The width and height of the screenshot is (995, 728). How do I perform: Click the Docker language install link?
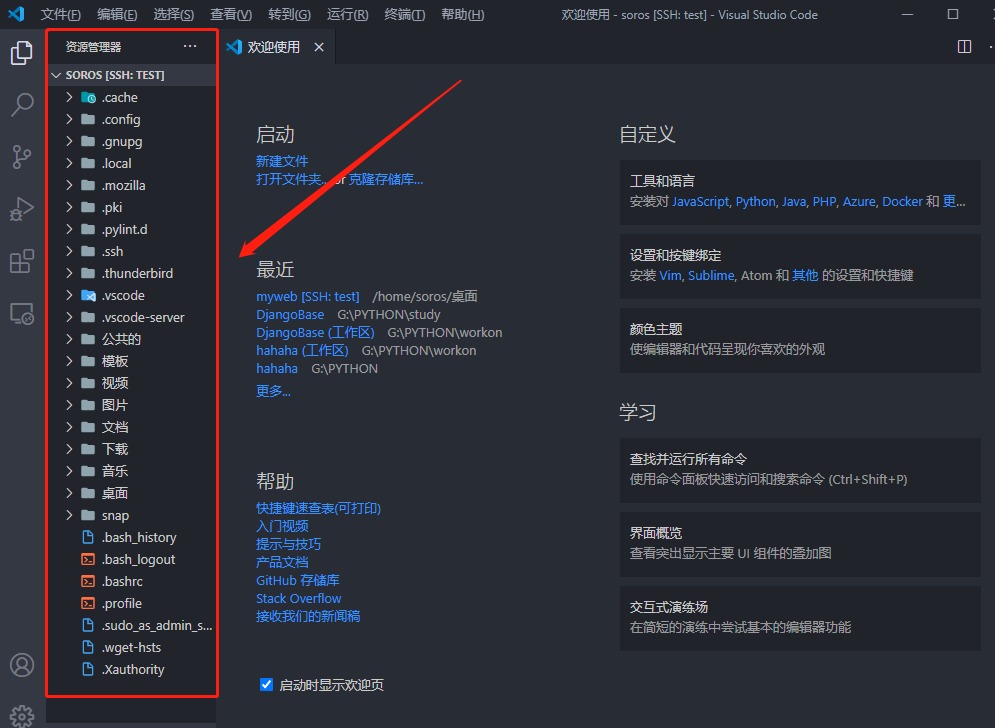[x=902, y=202]
